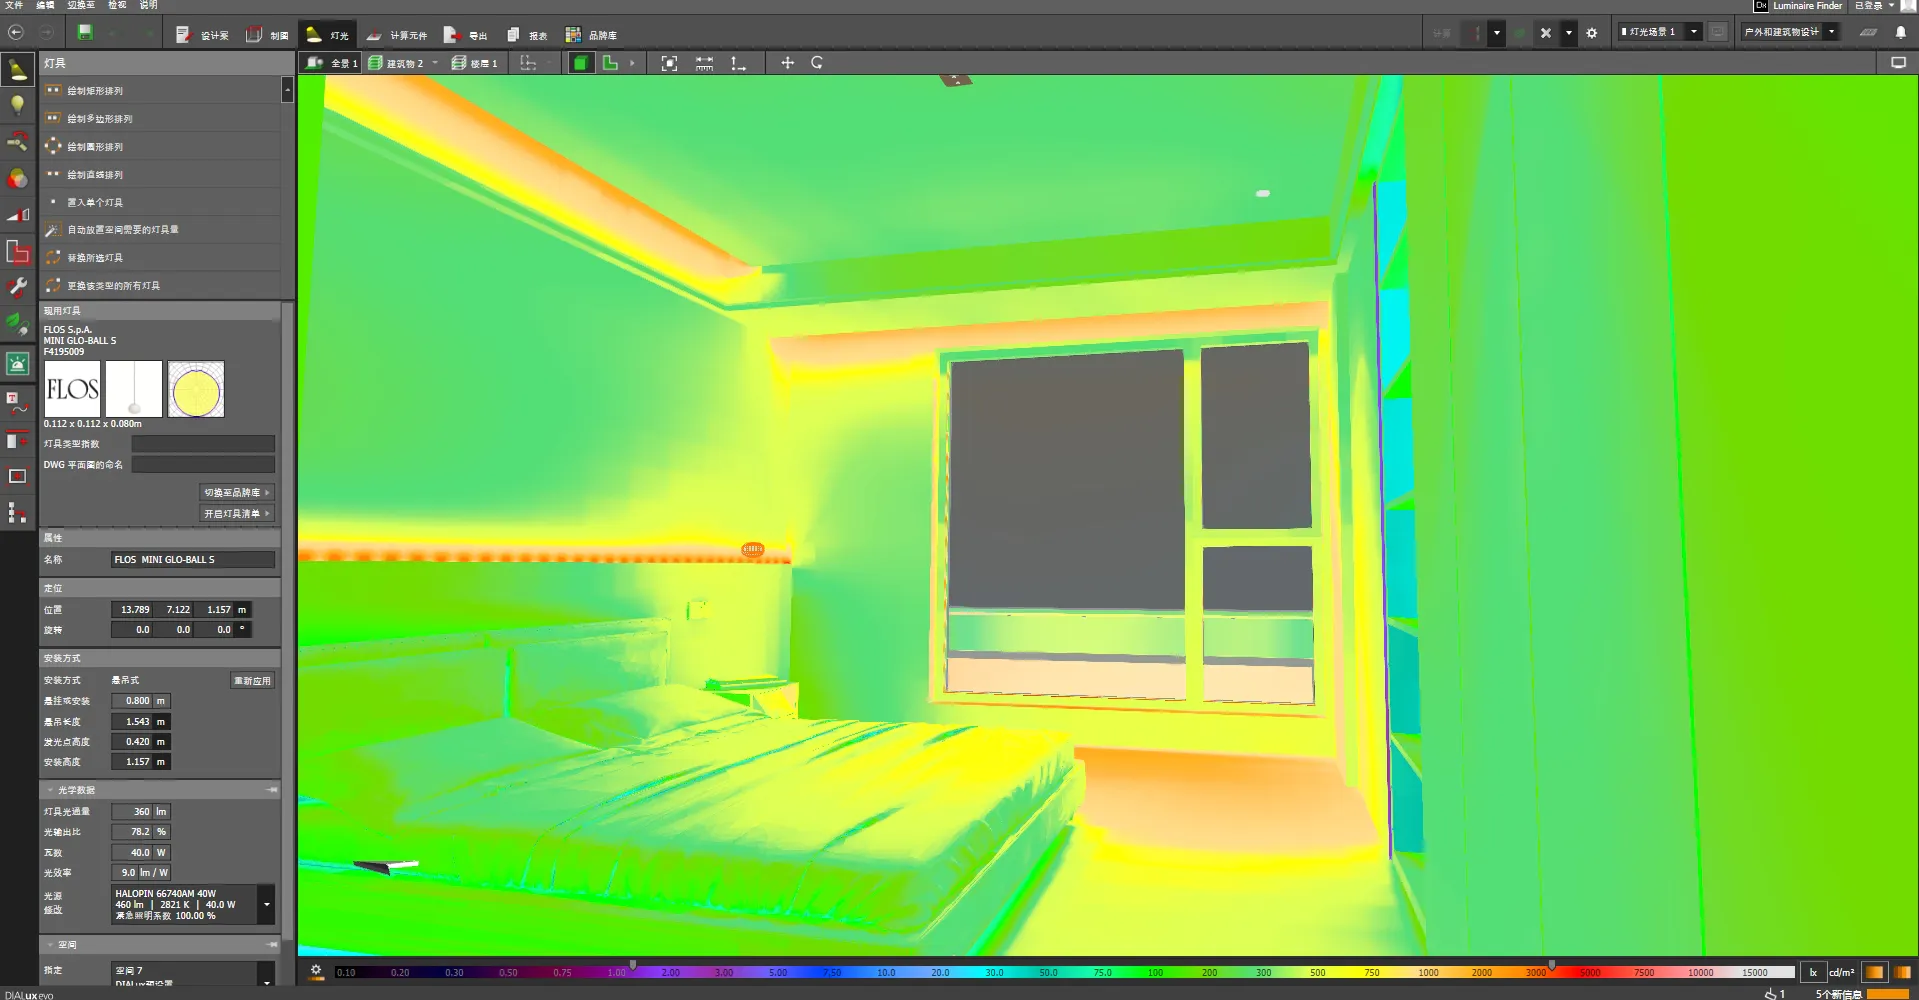The image size is (1919, 1000).
Task: Open the green leaf energy tool
Action: tap(18, 325)
